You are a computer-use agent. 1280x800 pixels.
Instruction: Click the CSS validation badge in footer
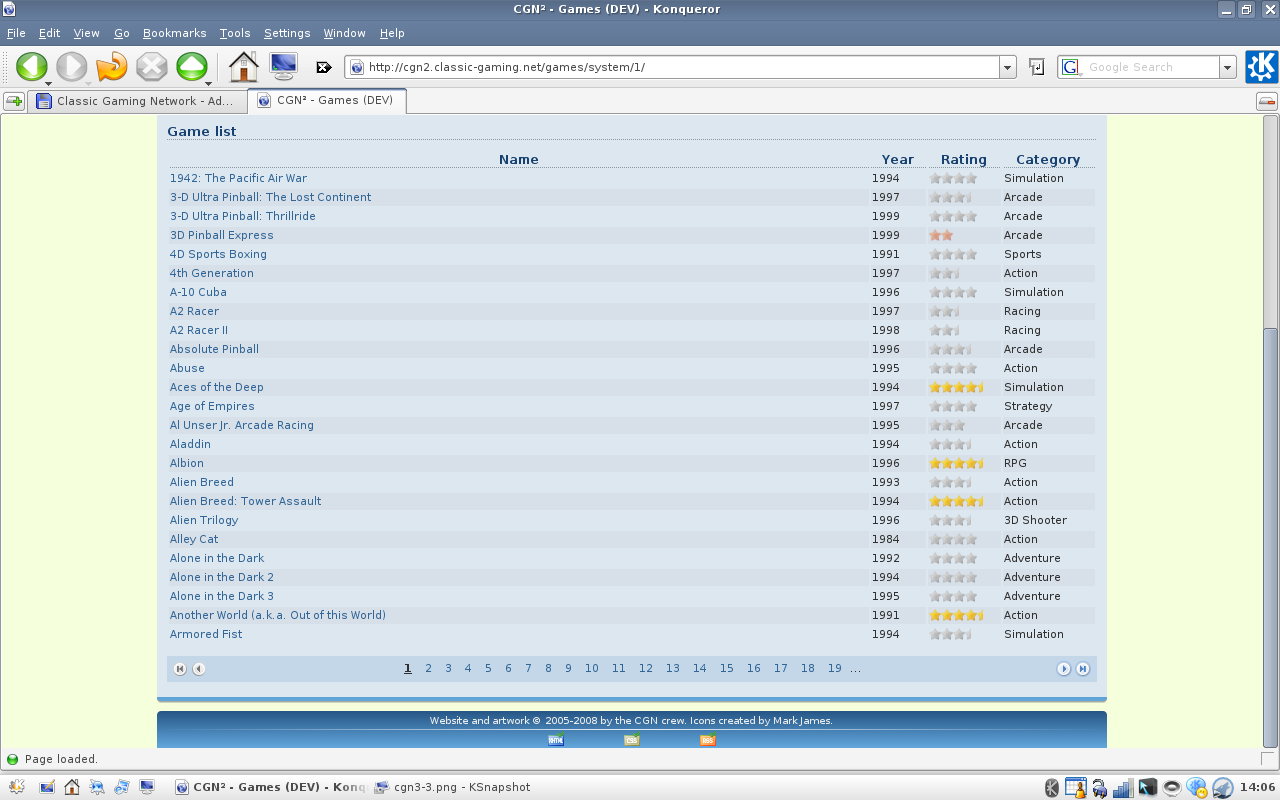[631, 740]
